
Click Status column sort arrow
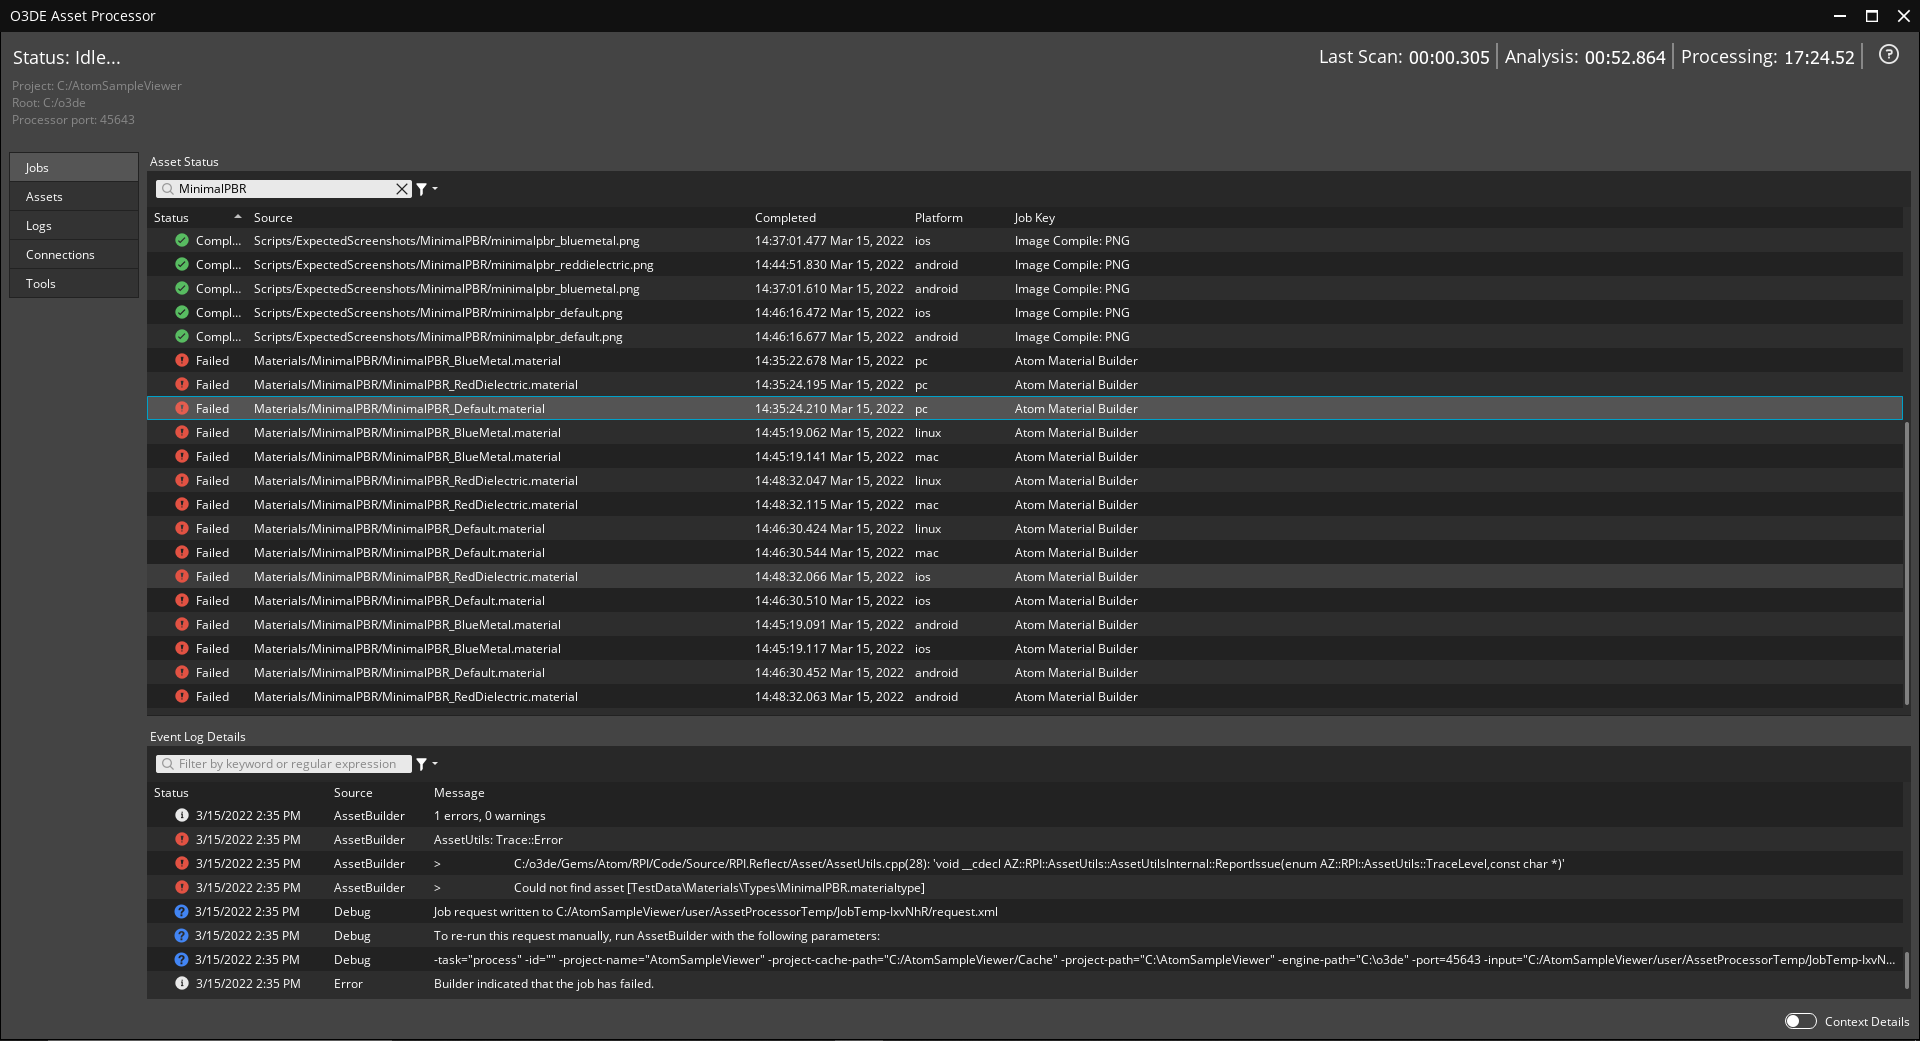[238, 216]
